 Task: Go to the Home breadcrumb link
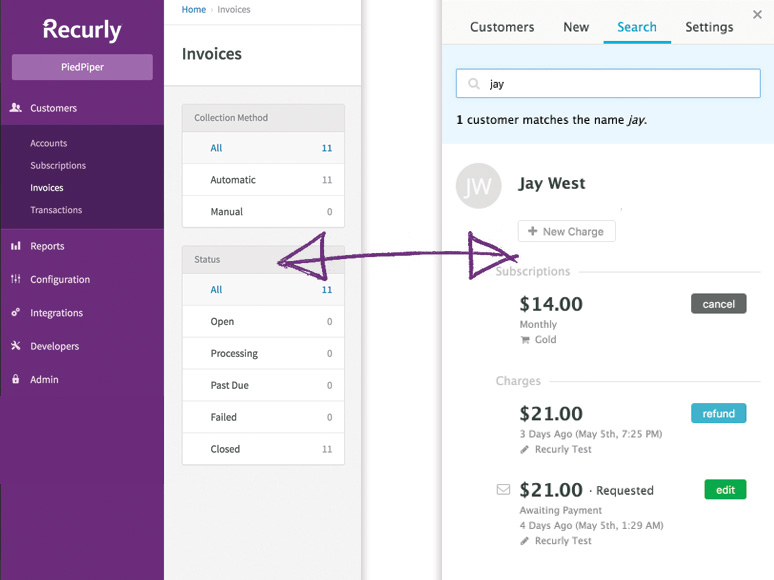tap(194, 9)
